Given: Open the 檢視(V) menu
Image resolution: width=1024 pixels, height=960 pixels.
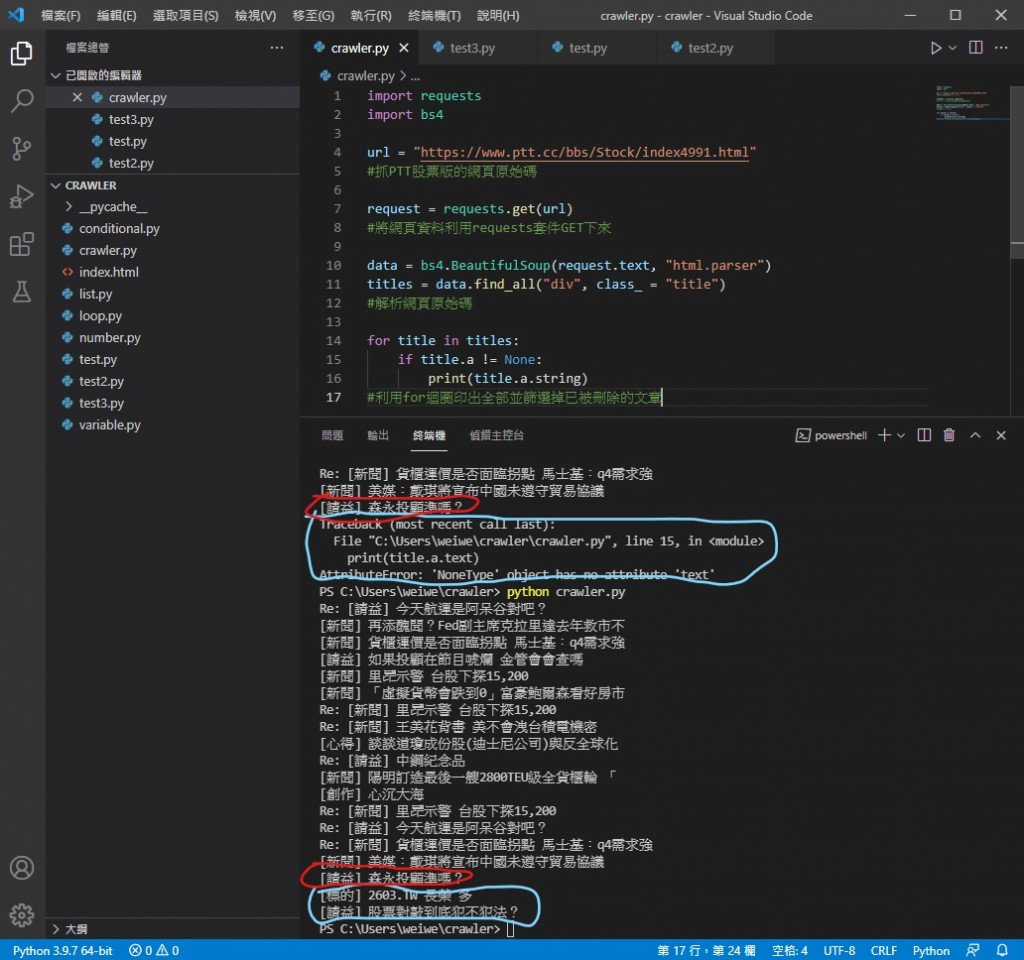Looking at the screenshot, I should click(x=255, y=15).
